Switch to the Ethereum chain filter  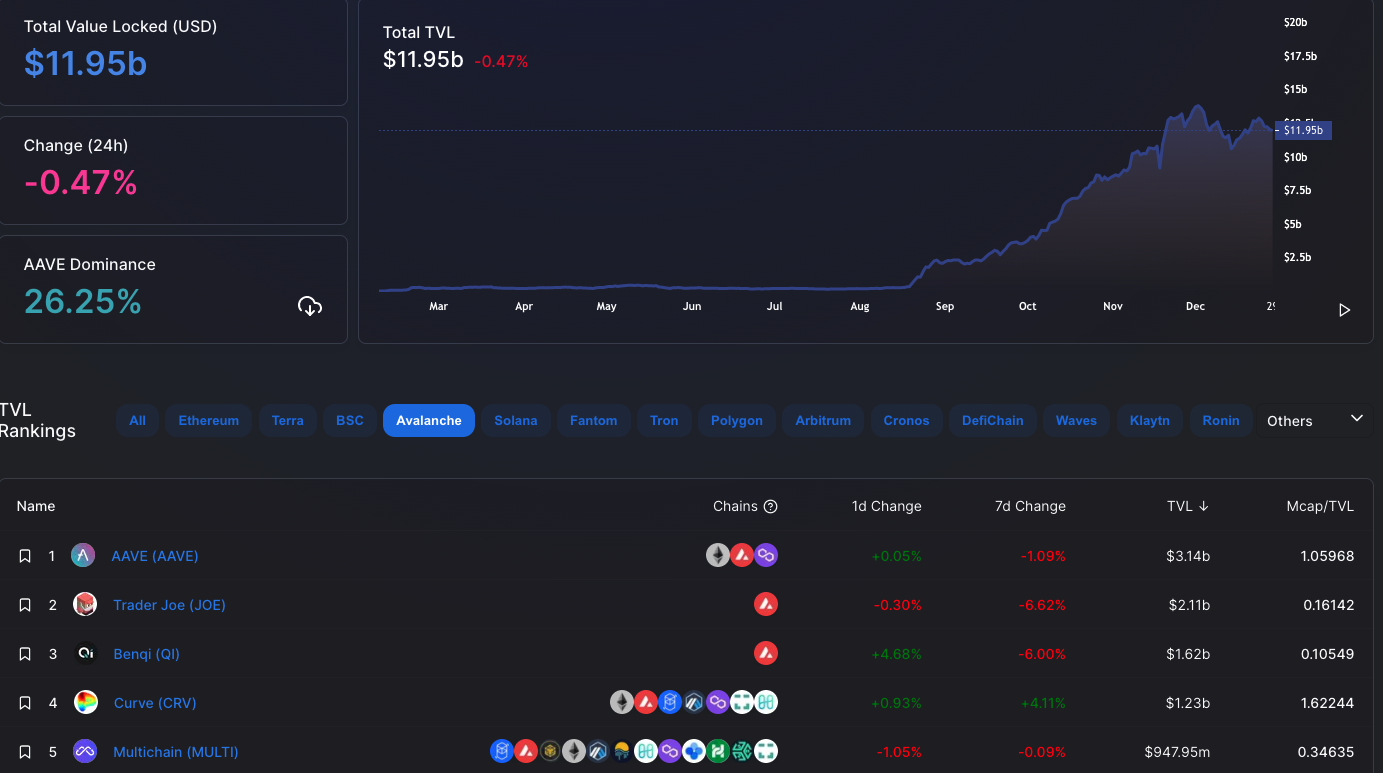tap(209, 421)
